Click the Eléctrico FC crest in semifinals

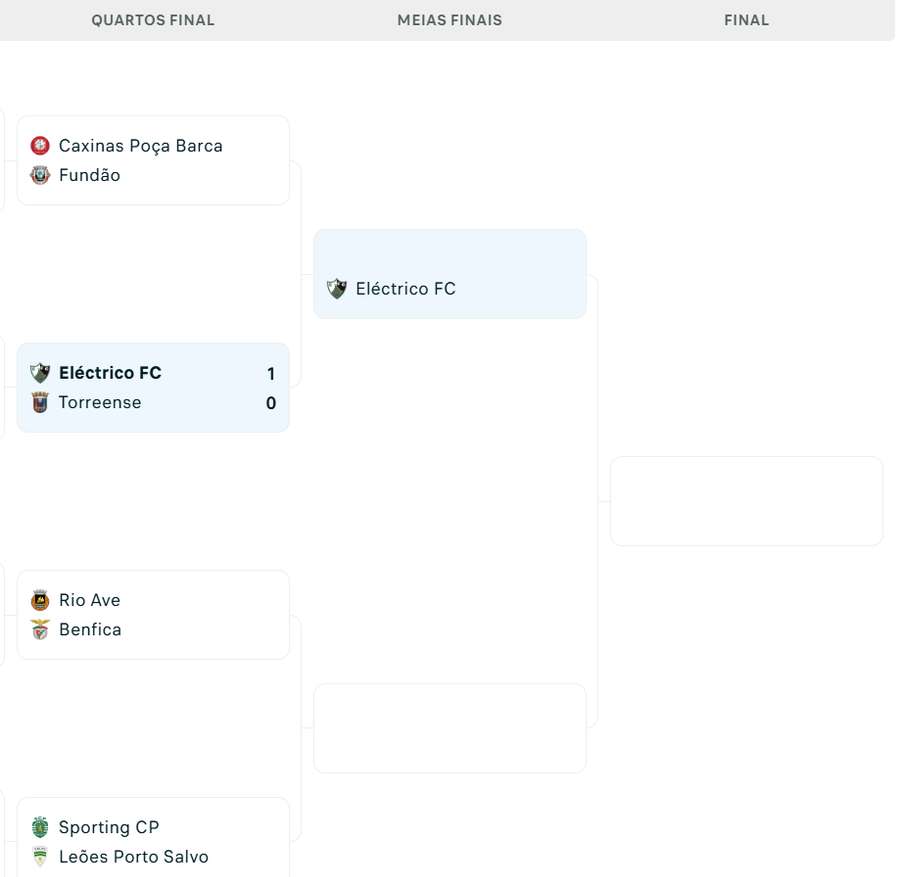pos(336,288)
